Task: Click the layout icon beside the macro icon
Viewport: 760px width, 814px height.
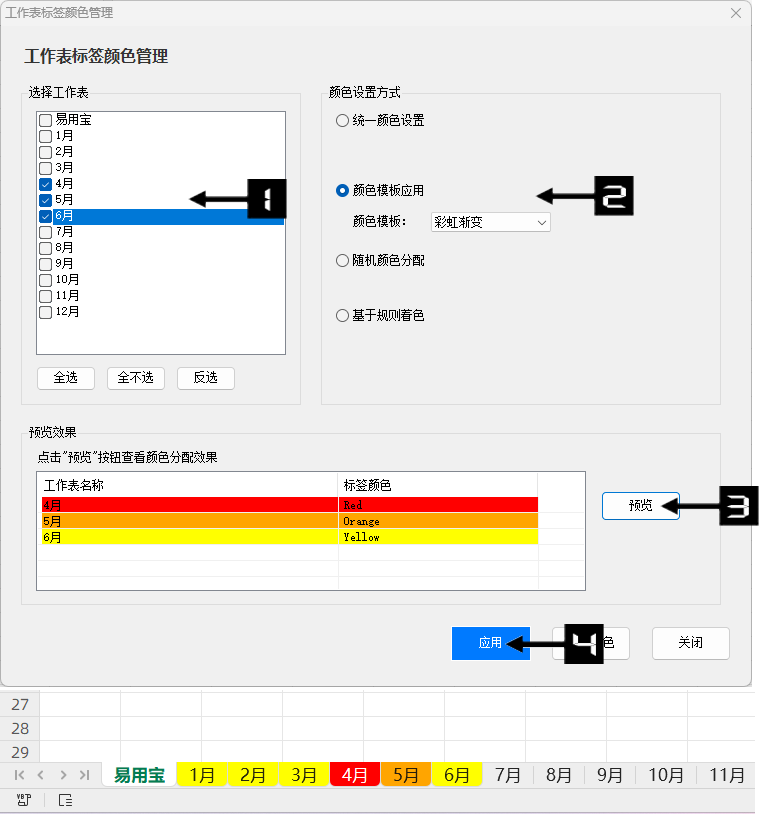Action: 66,800
